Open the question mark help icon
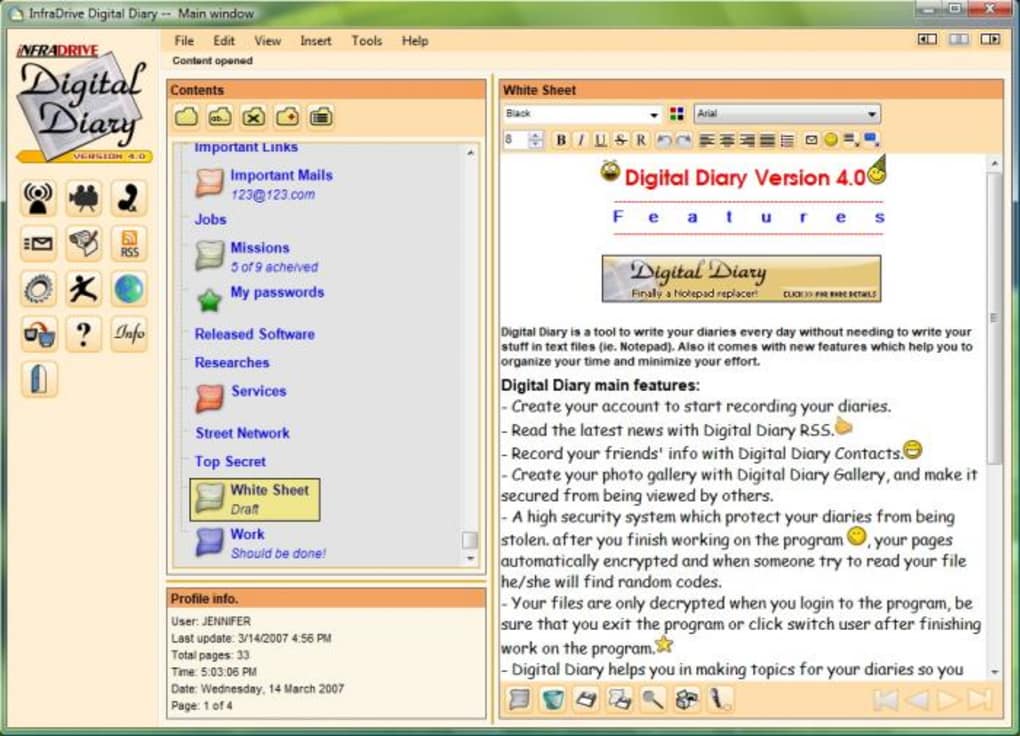Image resolution: width=1020 pixels, height=736 pixels. pyautogui.click(x=84, y=334)
